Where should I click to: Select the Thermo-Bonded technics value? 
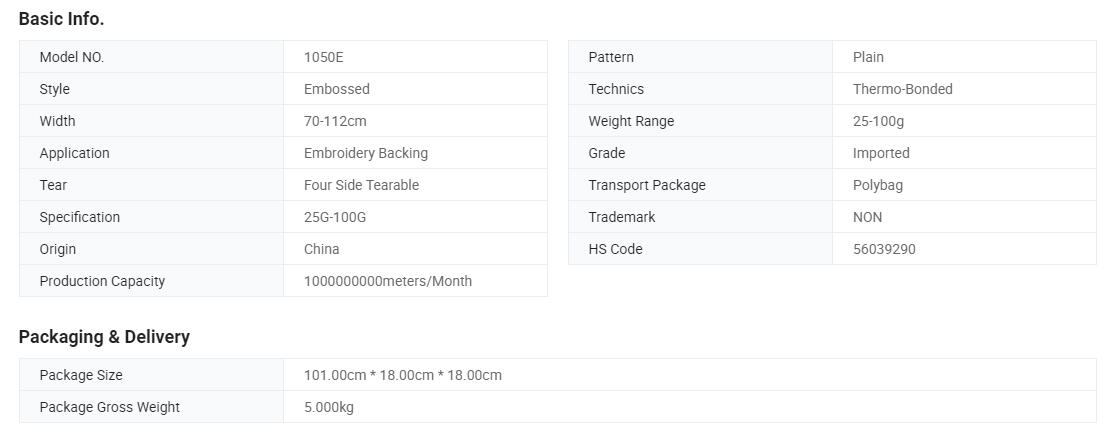click(903, 89)
